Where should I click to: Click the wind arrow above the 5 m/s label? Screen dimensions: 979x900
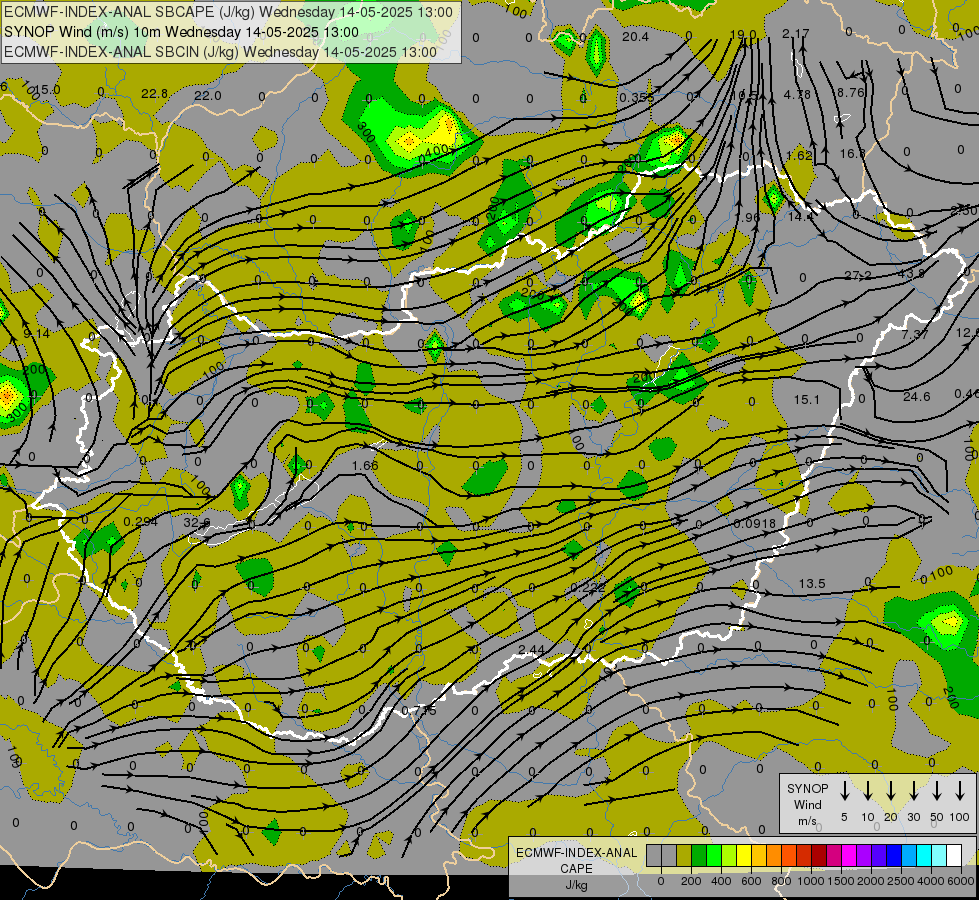click(x=844, y=790)
